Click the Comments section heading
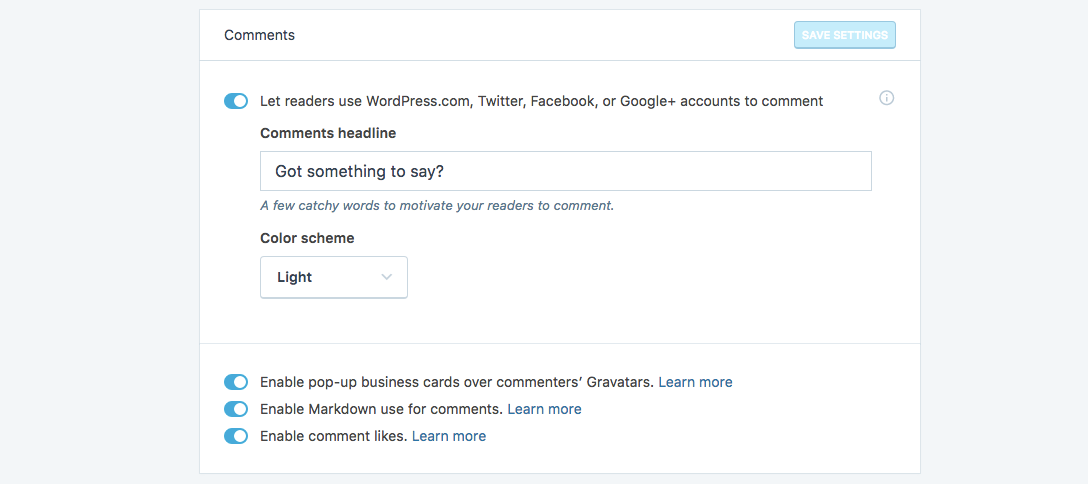This screenshot has width=1088, height=484. coord(259,35)
